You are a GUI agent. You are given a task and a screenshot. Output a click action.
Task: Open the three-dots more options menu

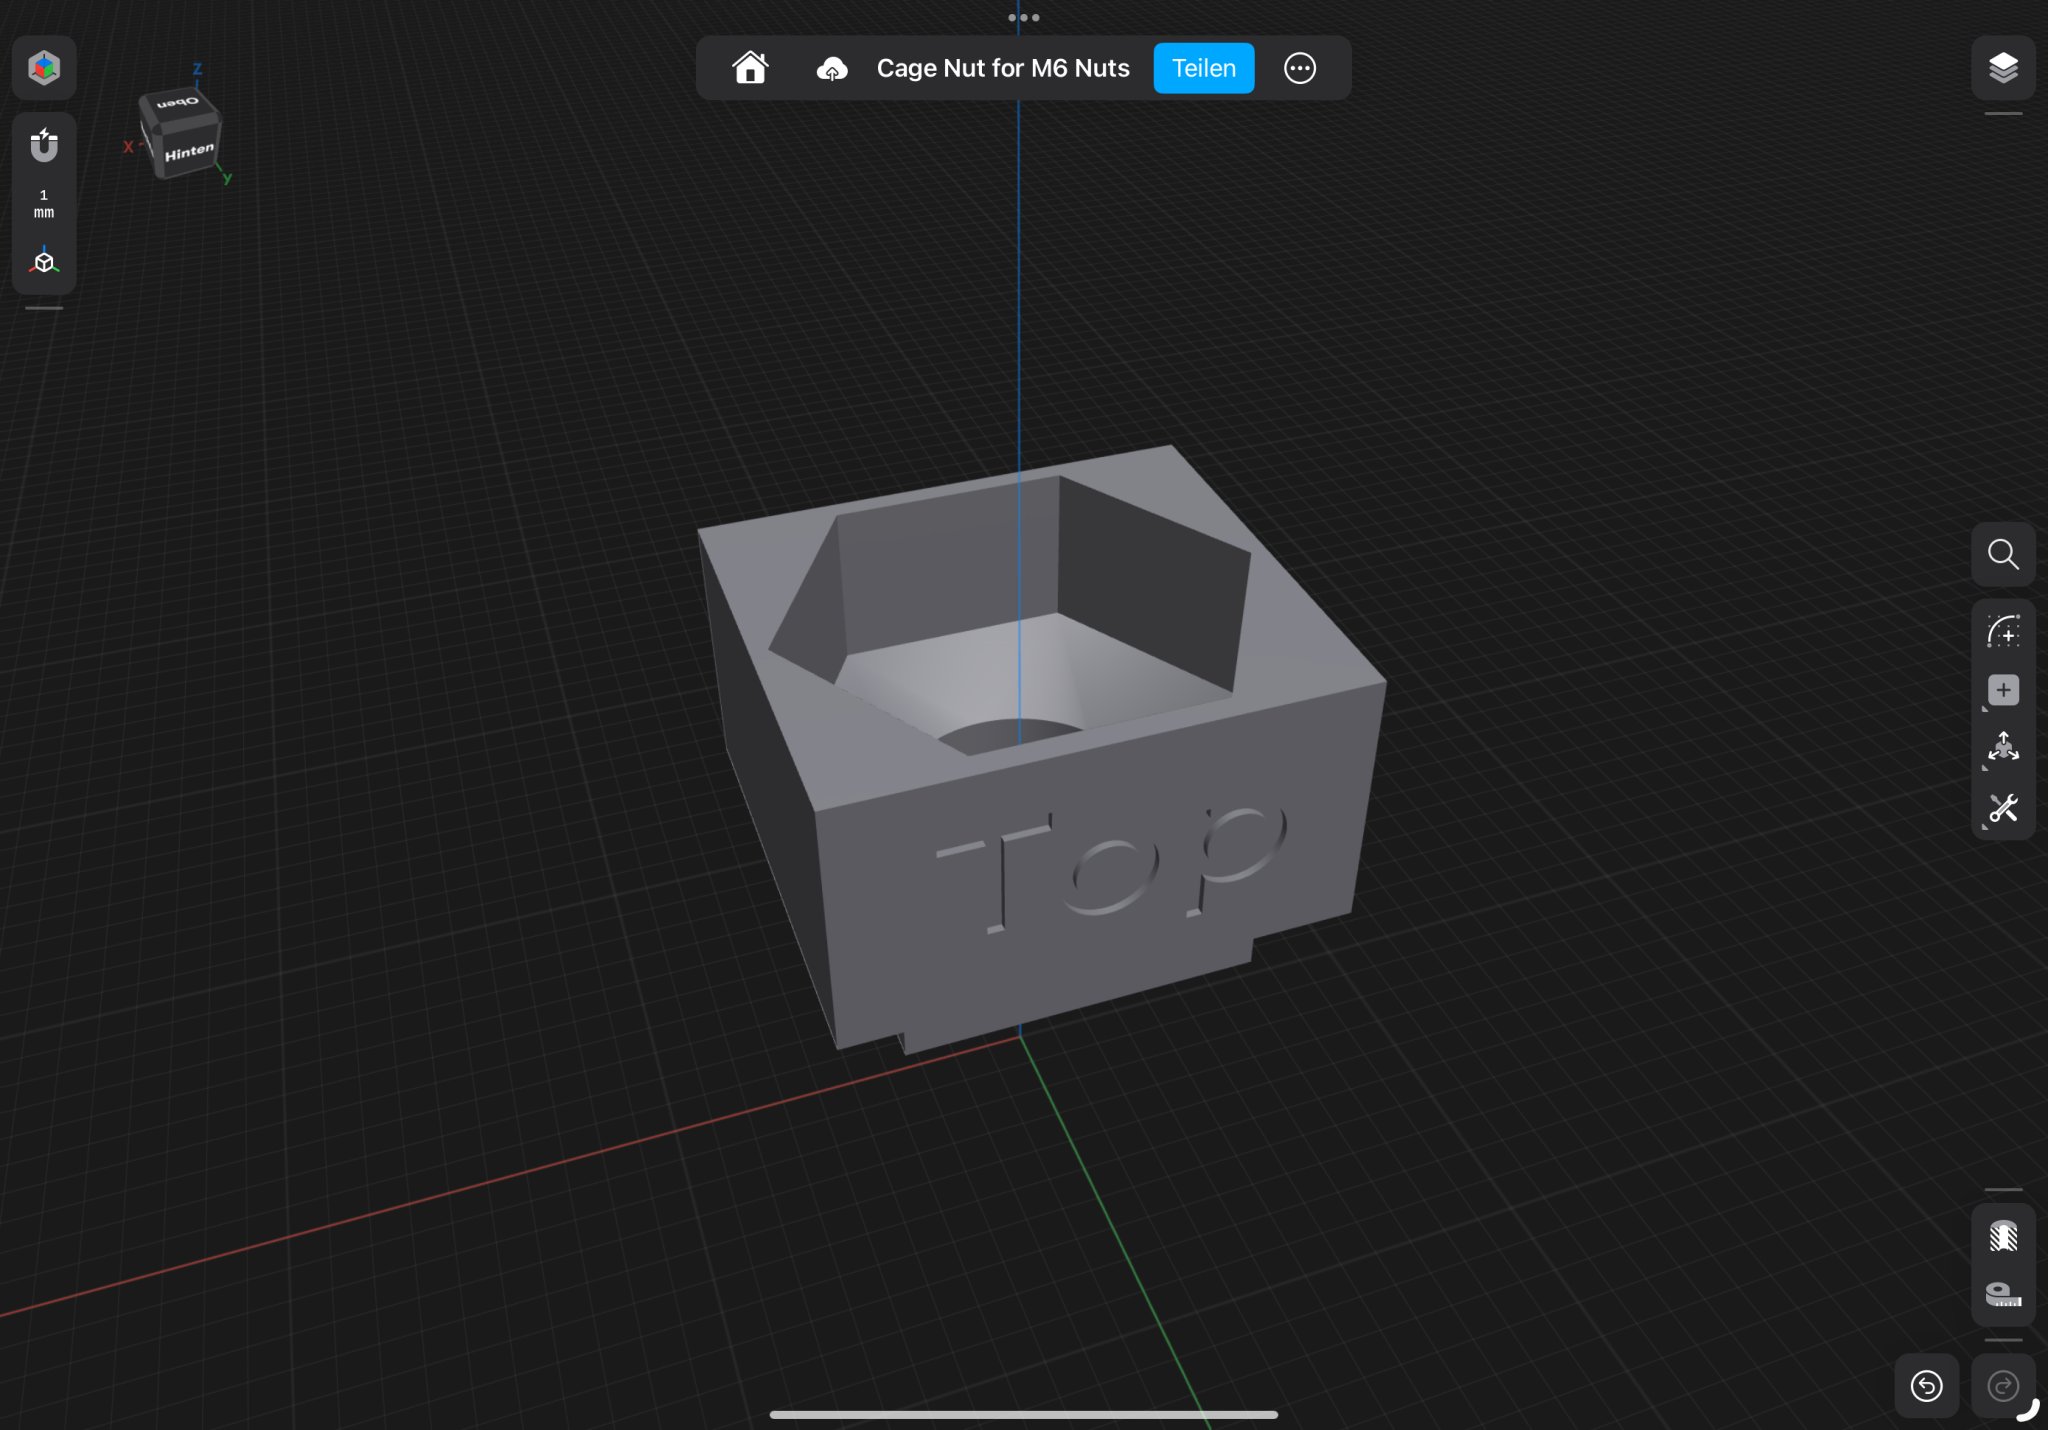[1299, 68]
